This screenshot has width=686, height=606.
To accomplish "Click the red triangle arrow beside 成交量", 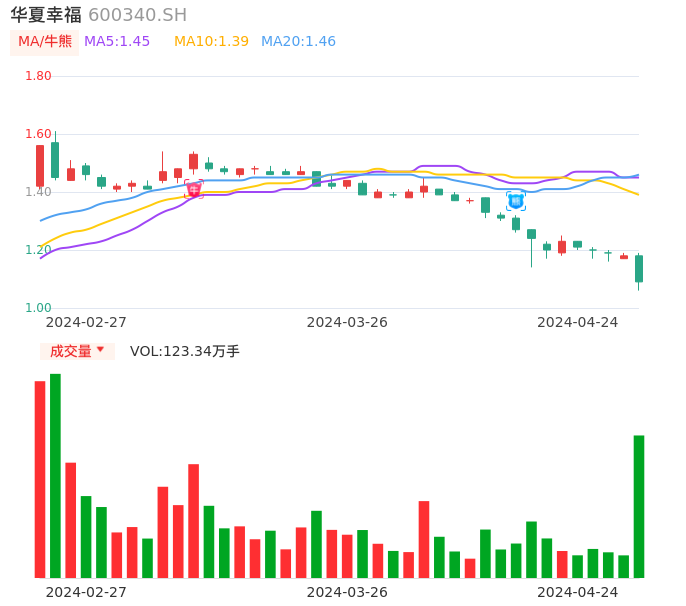I will tap(100, 350).
